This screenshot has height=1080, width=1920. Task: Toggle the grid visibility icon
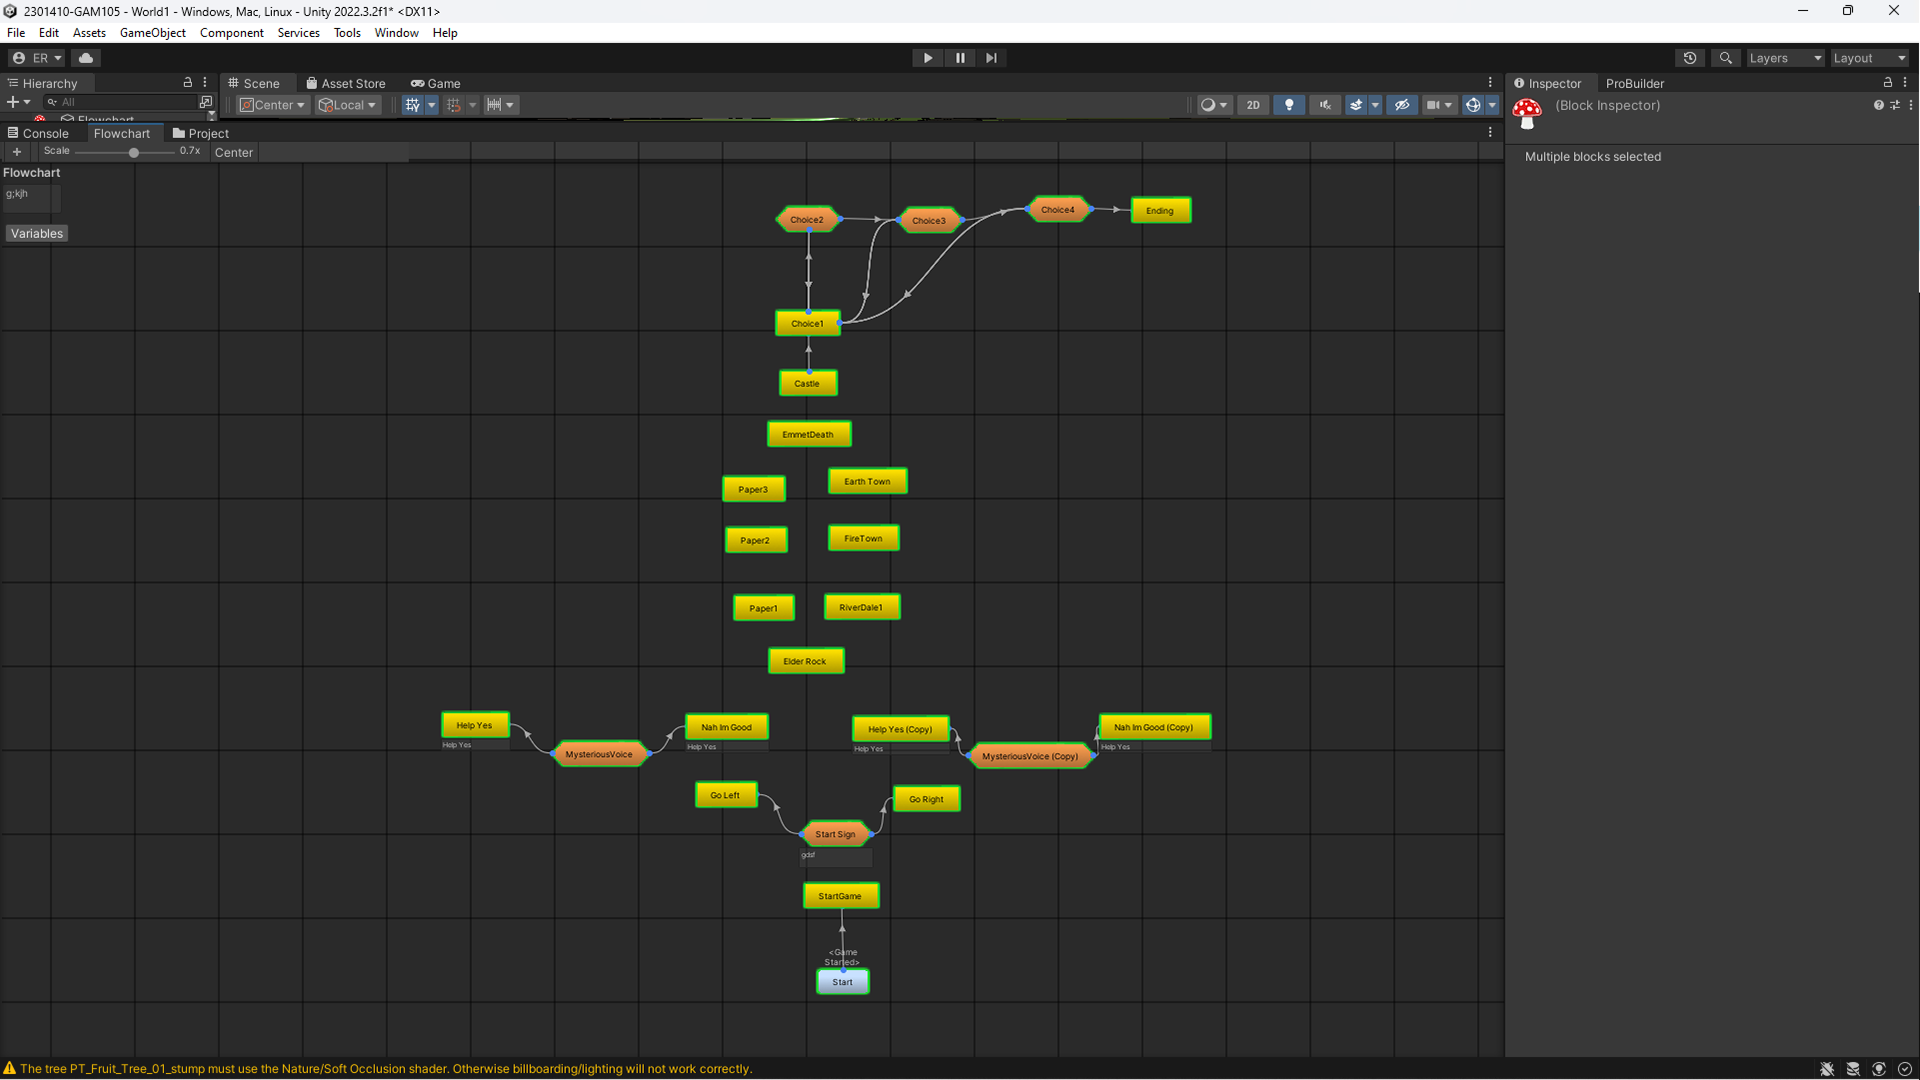tap(412, 105)
